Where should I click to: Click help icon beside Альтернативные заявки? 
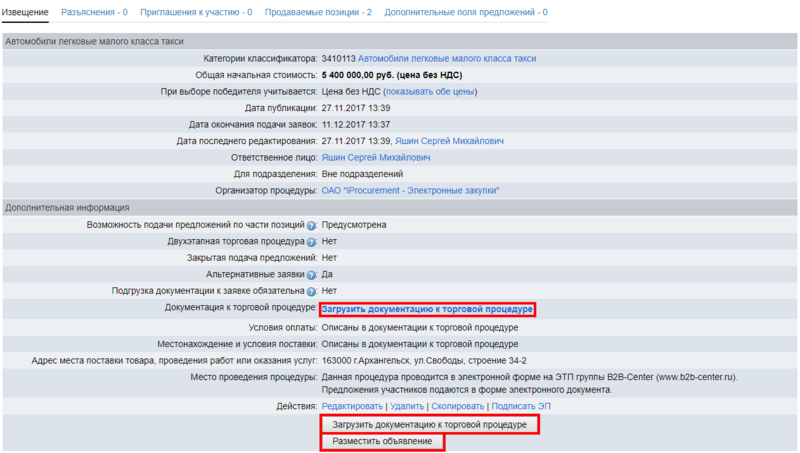coord(311,275)
